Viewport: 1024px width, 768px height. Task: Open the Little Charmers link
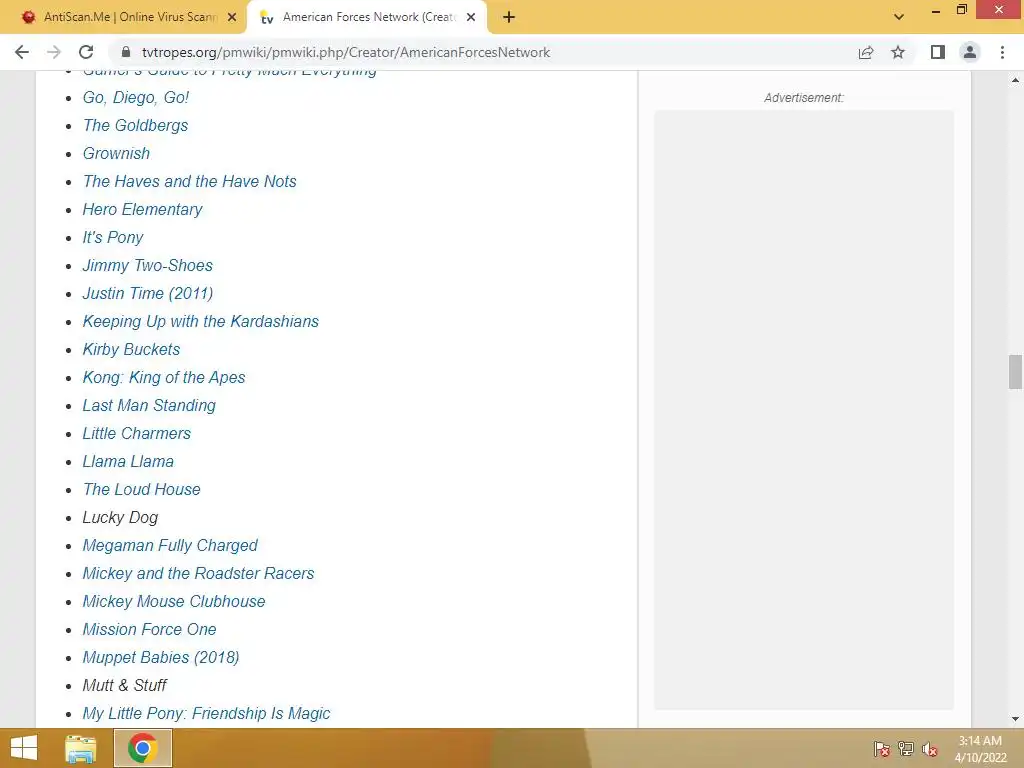coord(136,434)
